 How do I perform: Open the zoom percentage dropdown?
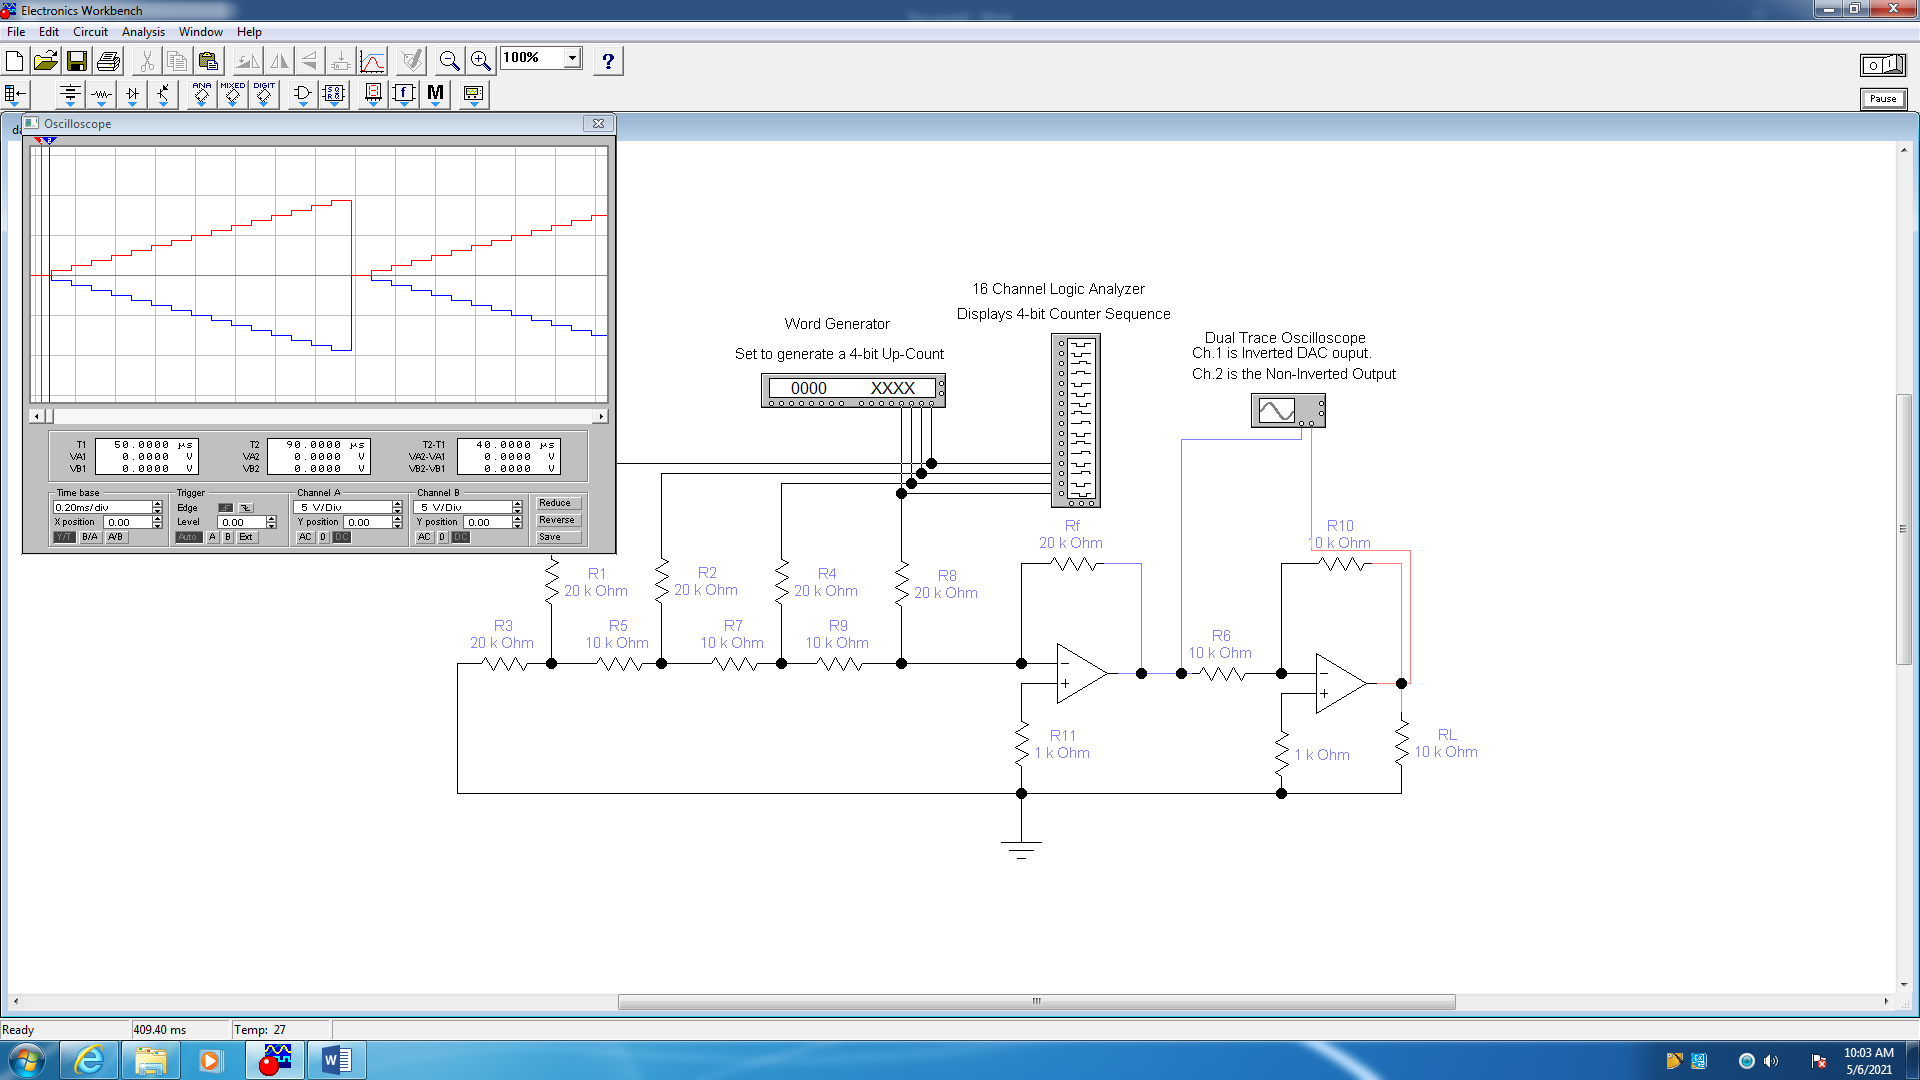(572, 58)
